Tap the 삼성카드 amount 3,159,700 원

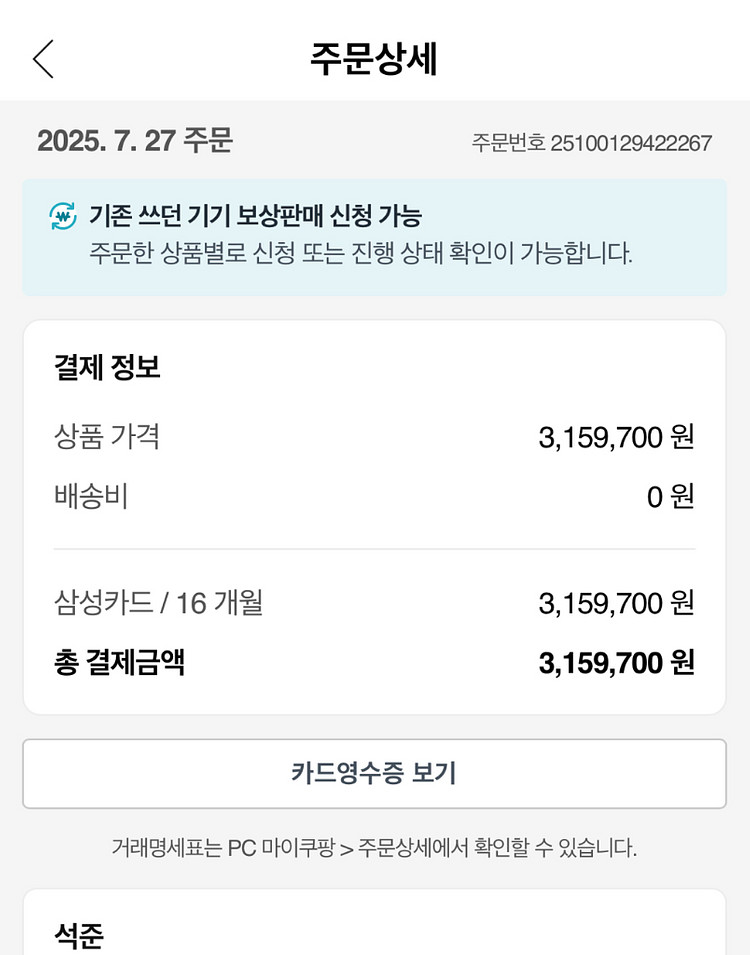click(616, 604)
